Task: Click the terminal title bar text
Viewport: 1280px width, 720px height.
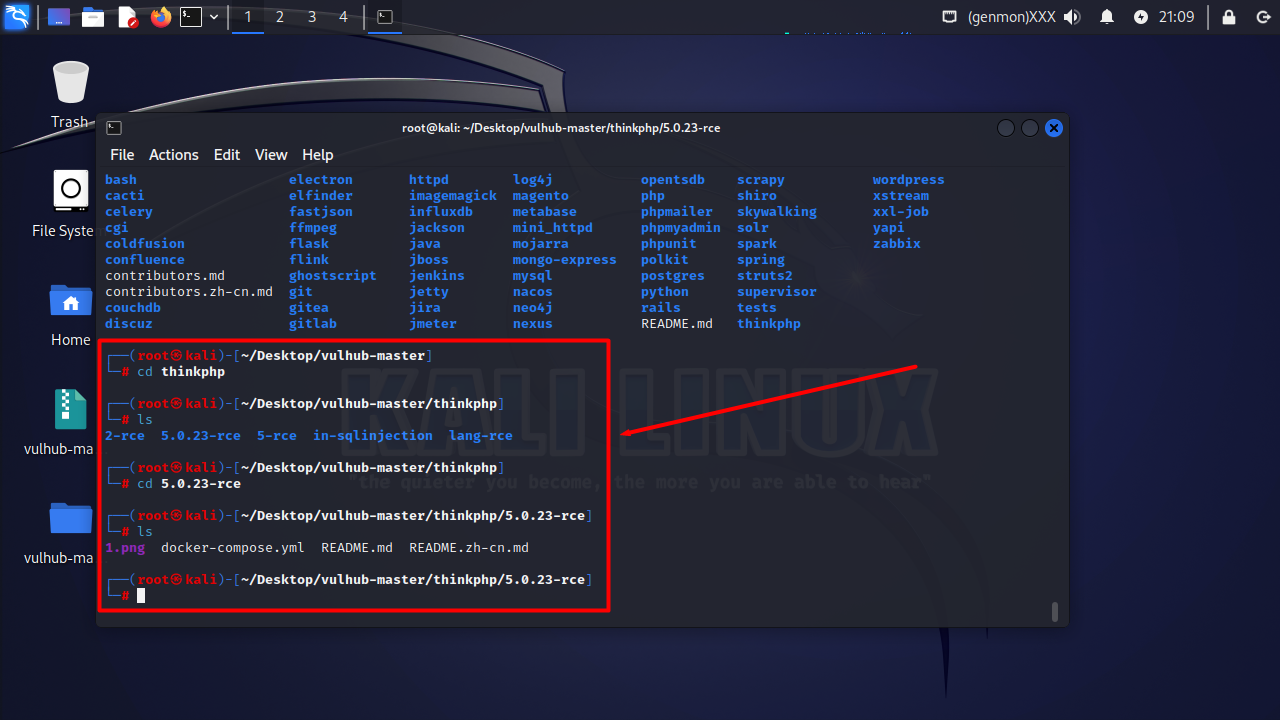Action: (x=561, y=128)
